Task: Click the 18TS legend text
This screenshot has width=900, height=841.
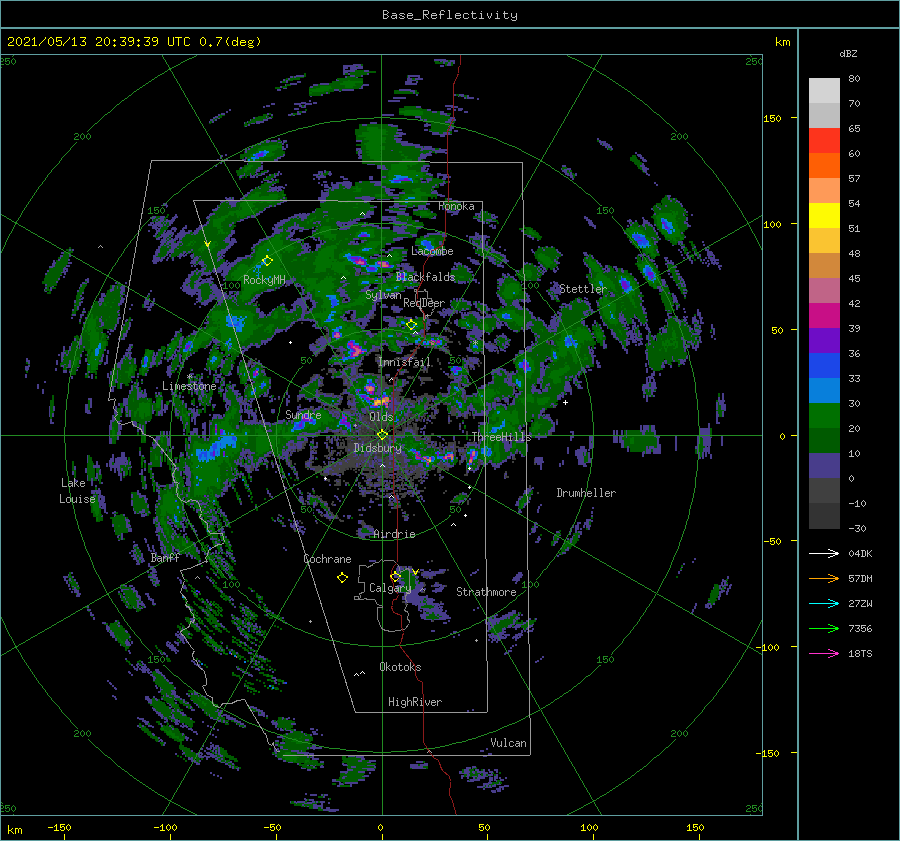Action: [x=860, y=653]
